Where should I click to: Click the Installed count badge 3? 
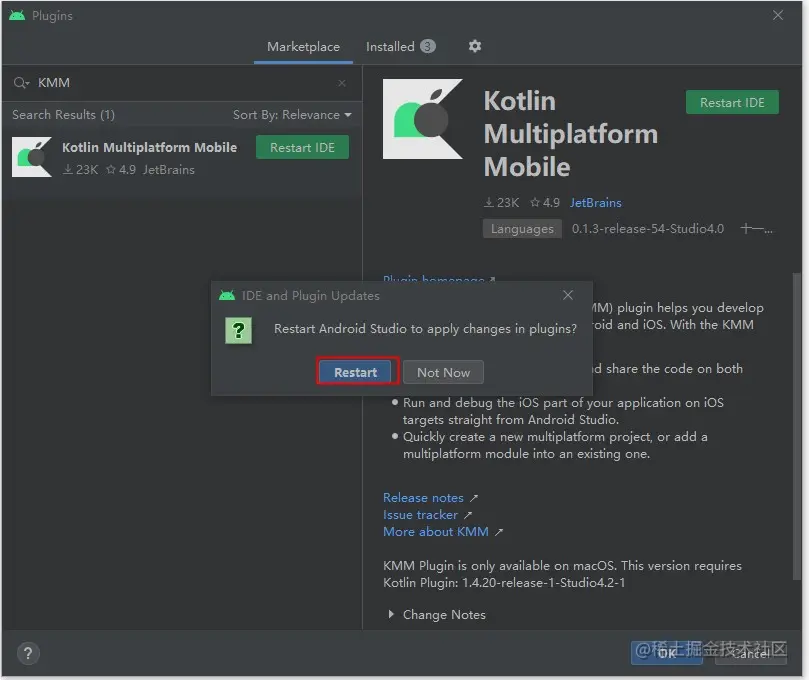pos(427,46)
